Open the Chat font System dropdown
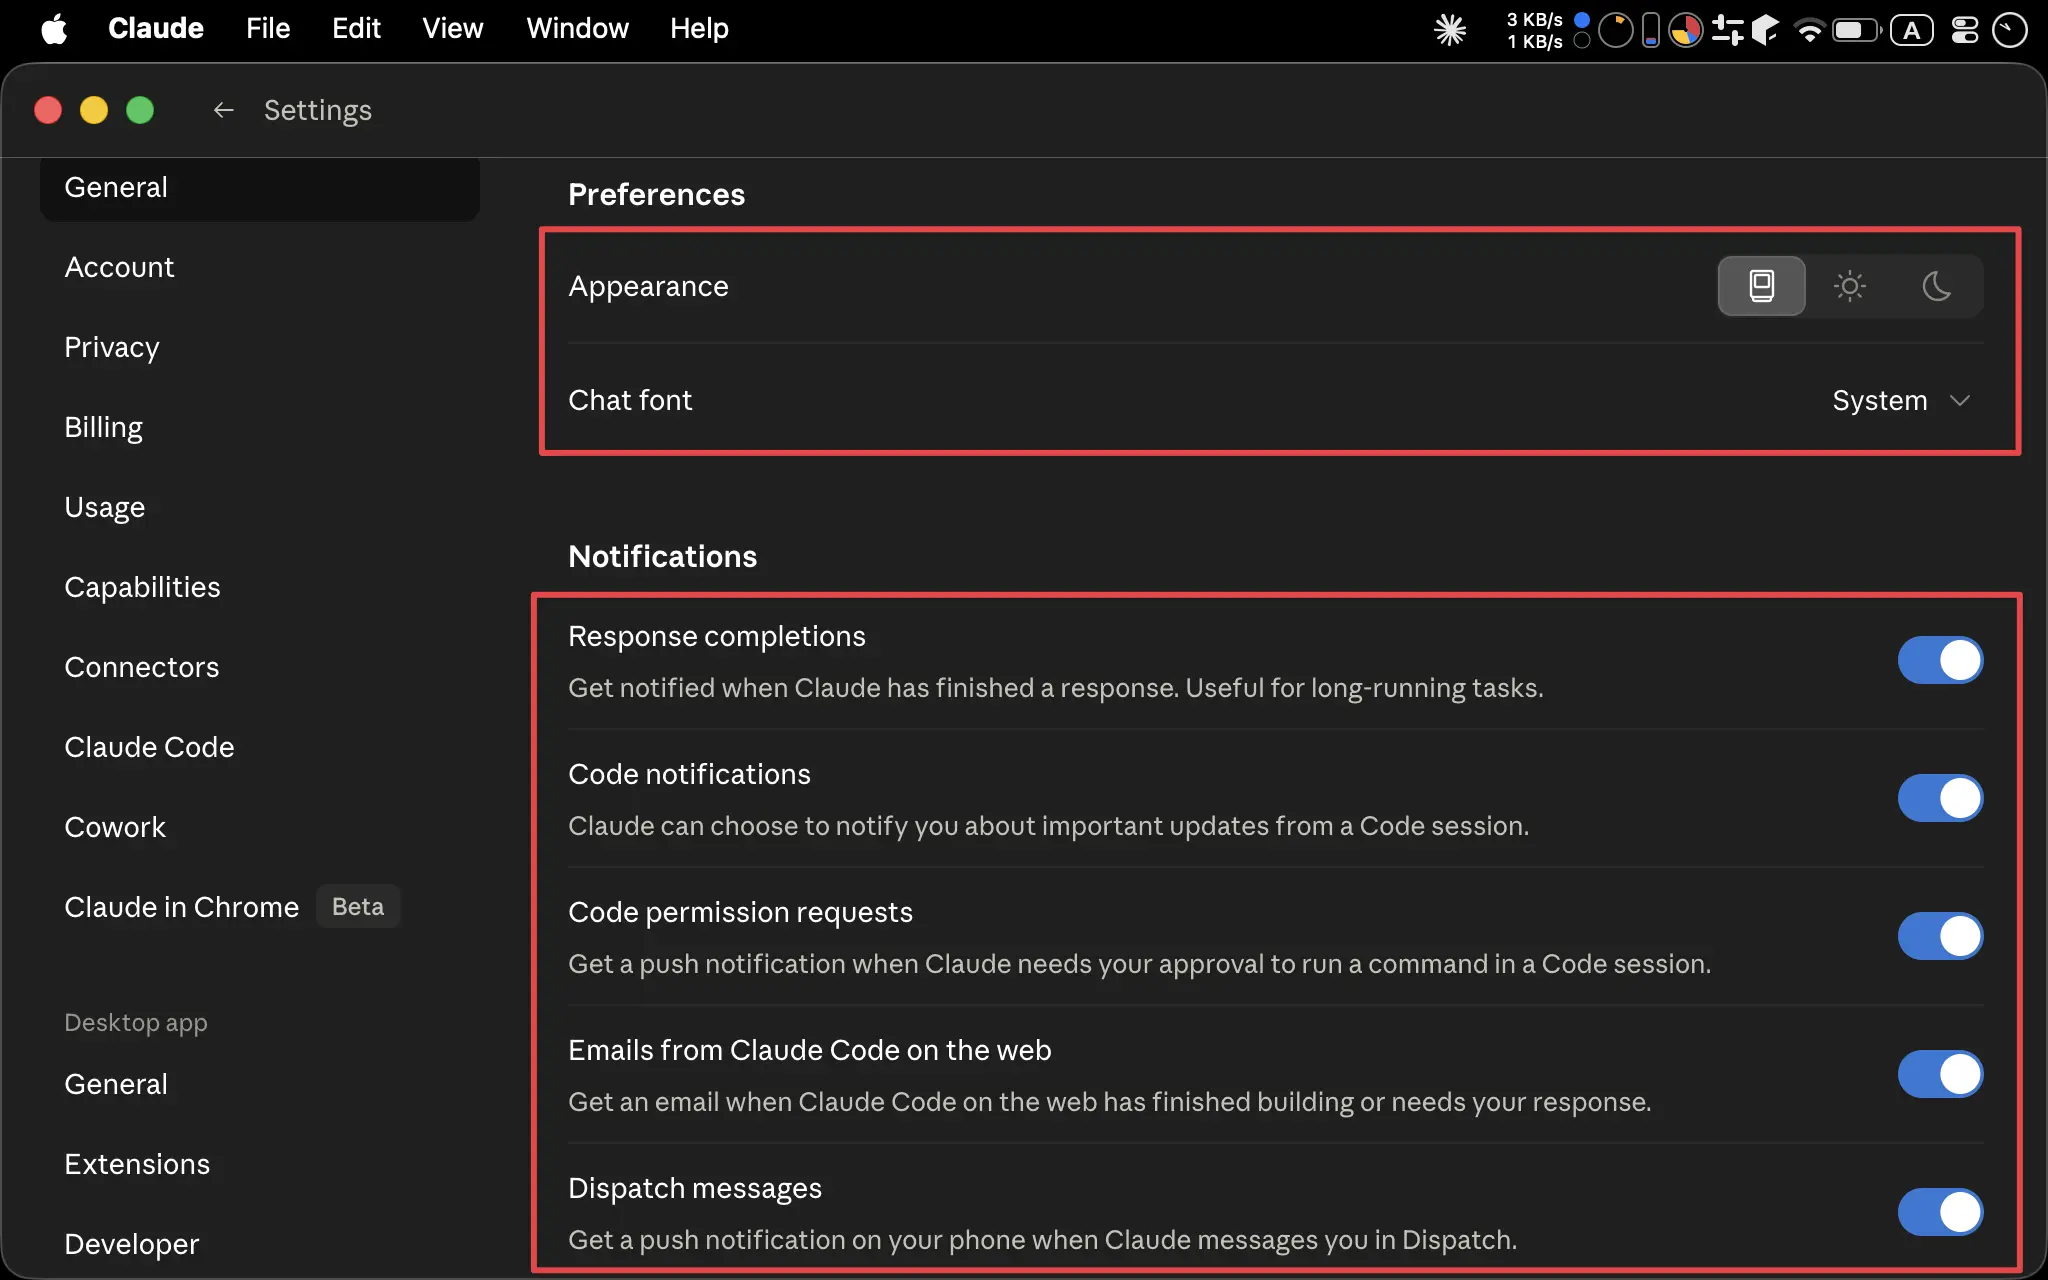The height and width of the screenshot is (1280, 2048). coord(1901,400)
